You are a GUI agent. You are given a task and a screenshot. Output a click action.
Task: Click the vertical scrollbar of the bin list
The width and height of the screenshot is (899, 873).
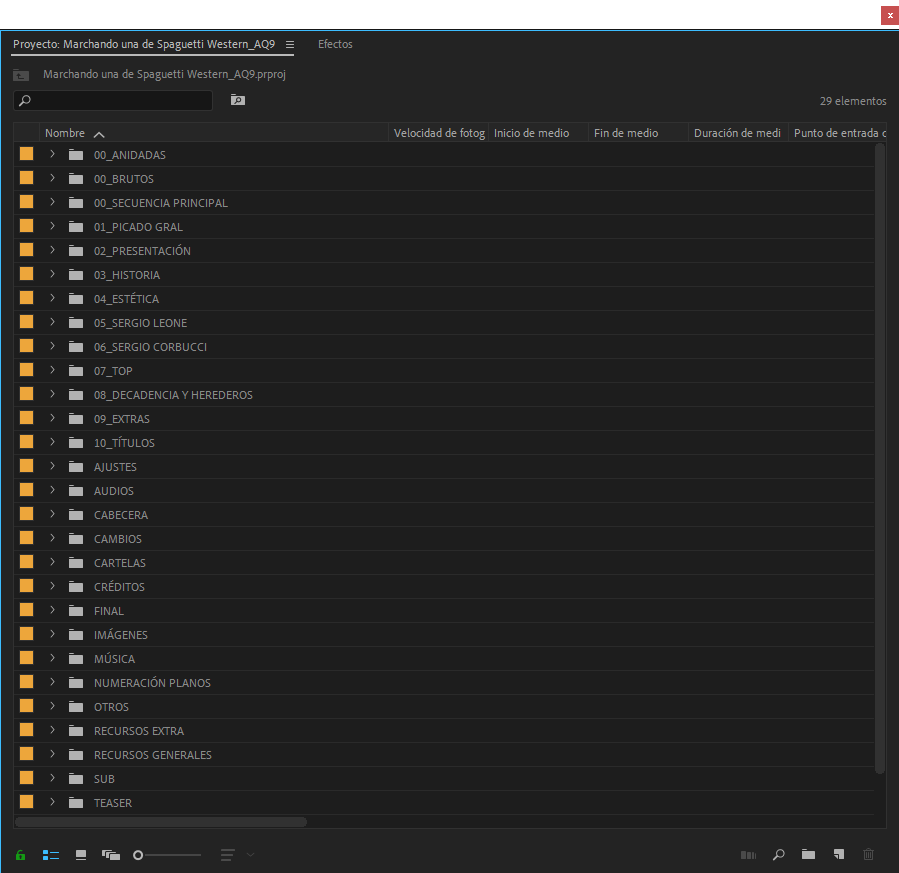tap(880, 459)
